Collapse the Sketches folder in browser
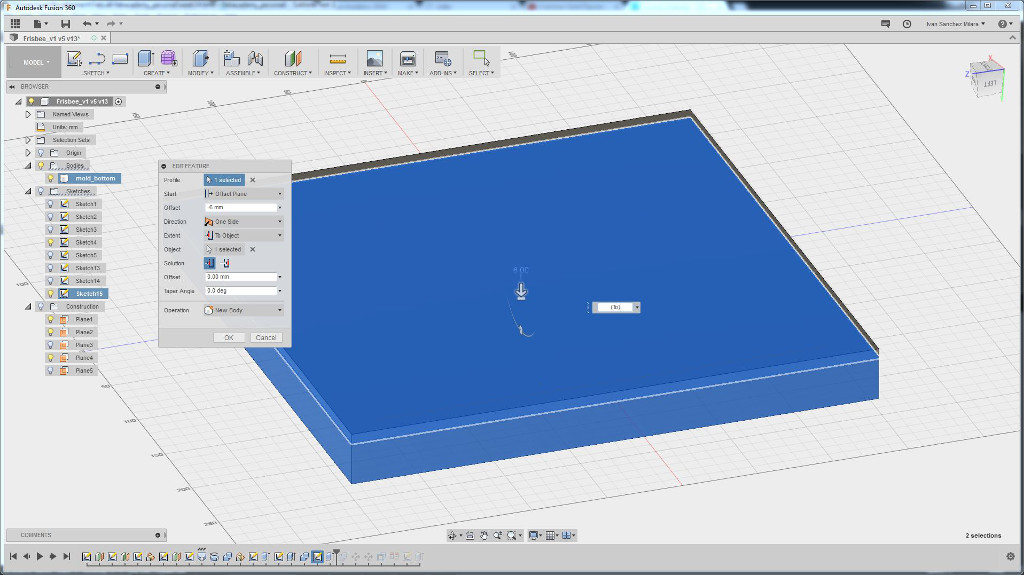The width and height of the screenshot is (1024, 575). pos(28,191)
